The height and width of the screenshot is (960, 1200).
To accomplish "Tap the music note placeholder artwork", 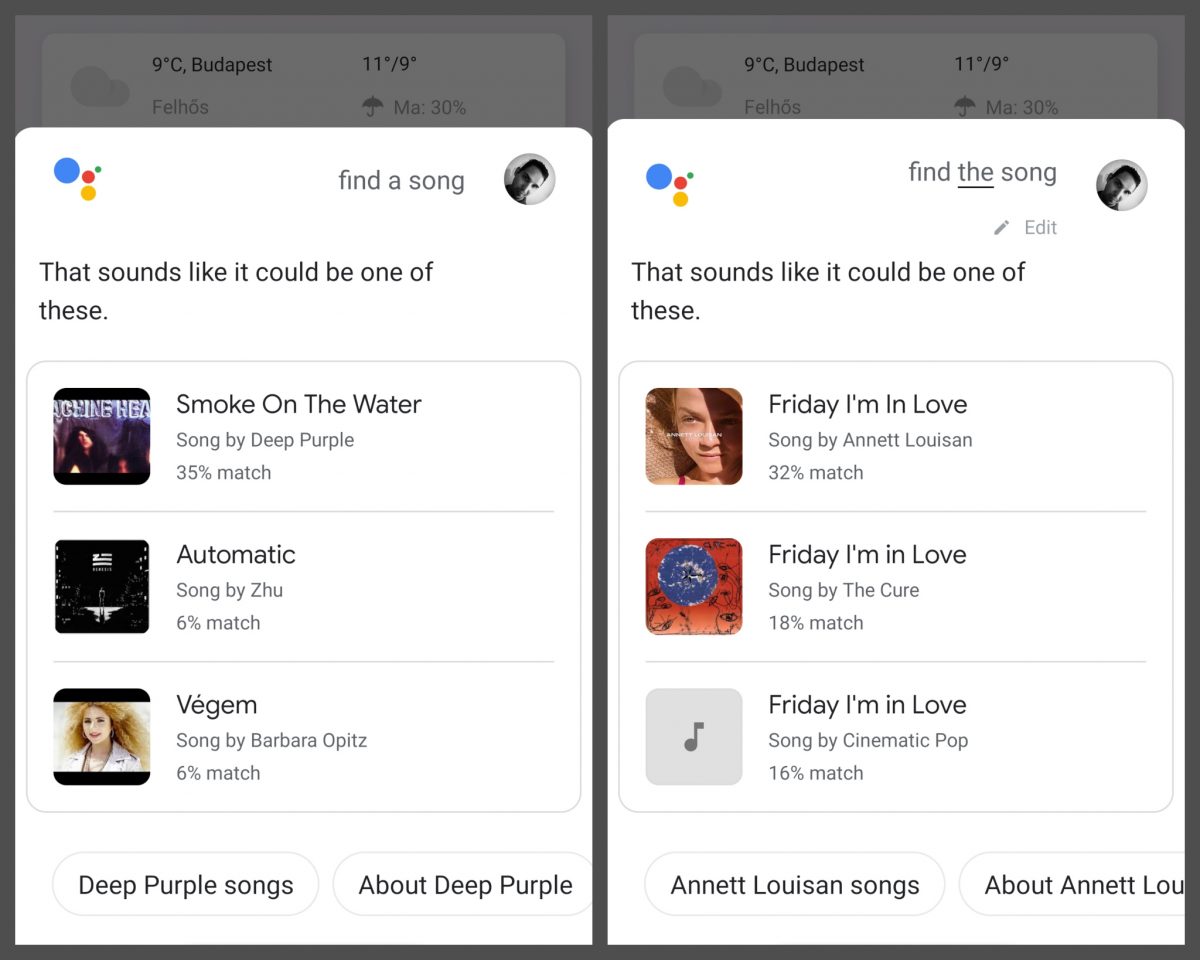I will point(694,737).
